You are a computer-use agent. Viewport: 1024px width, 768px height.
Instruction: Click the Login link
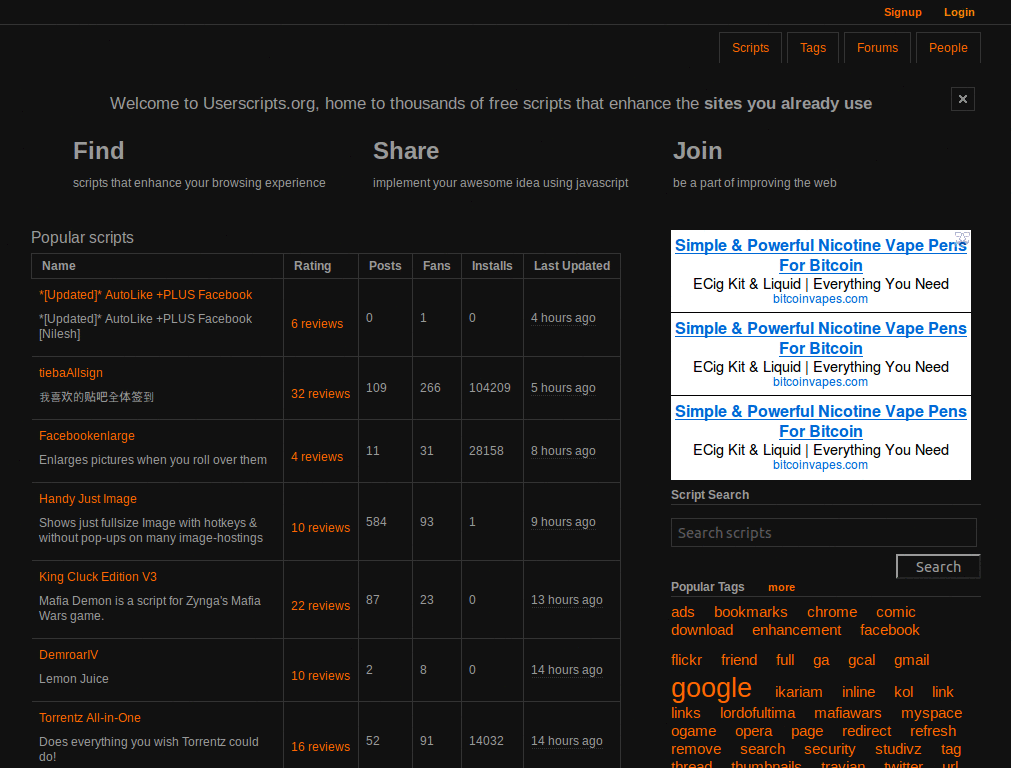pyautogui.click(x=958, y=12)
